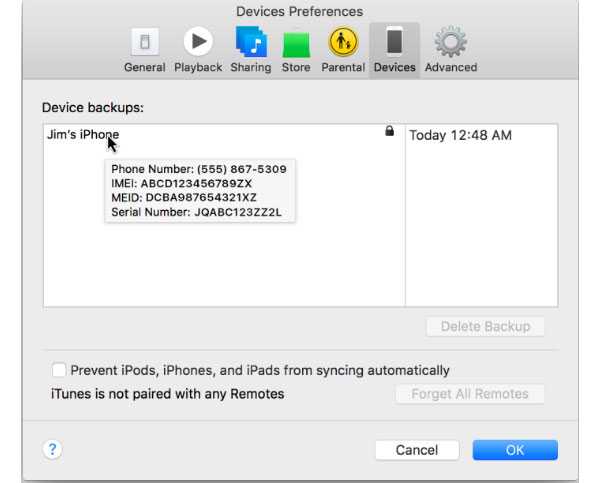The image size is (600, 483).
Task: Open the Sharing preferences pane
Action: [x=250, y=49]
